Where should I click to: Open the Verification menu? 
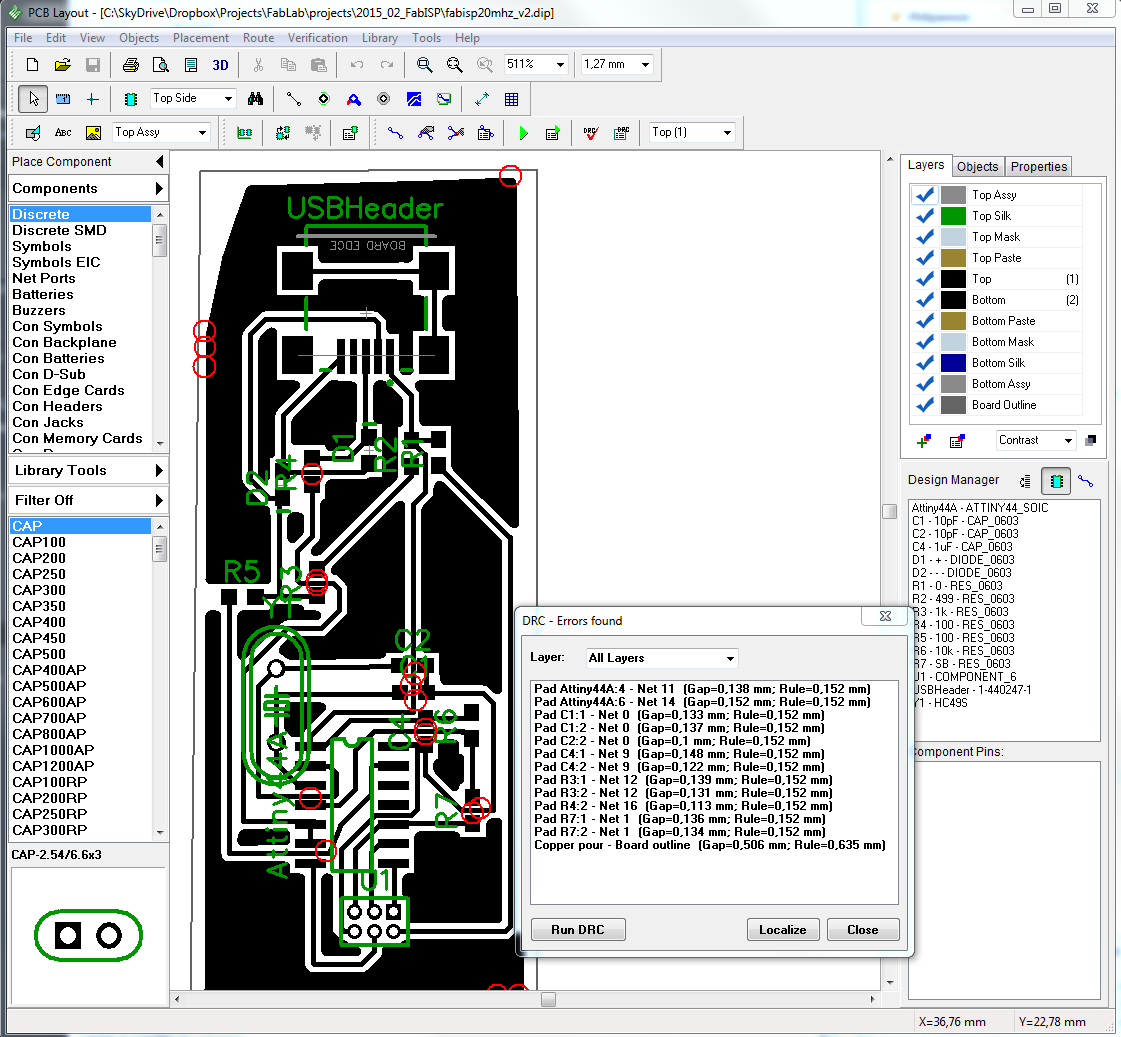(x=317, y=38)
